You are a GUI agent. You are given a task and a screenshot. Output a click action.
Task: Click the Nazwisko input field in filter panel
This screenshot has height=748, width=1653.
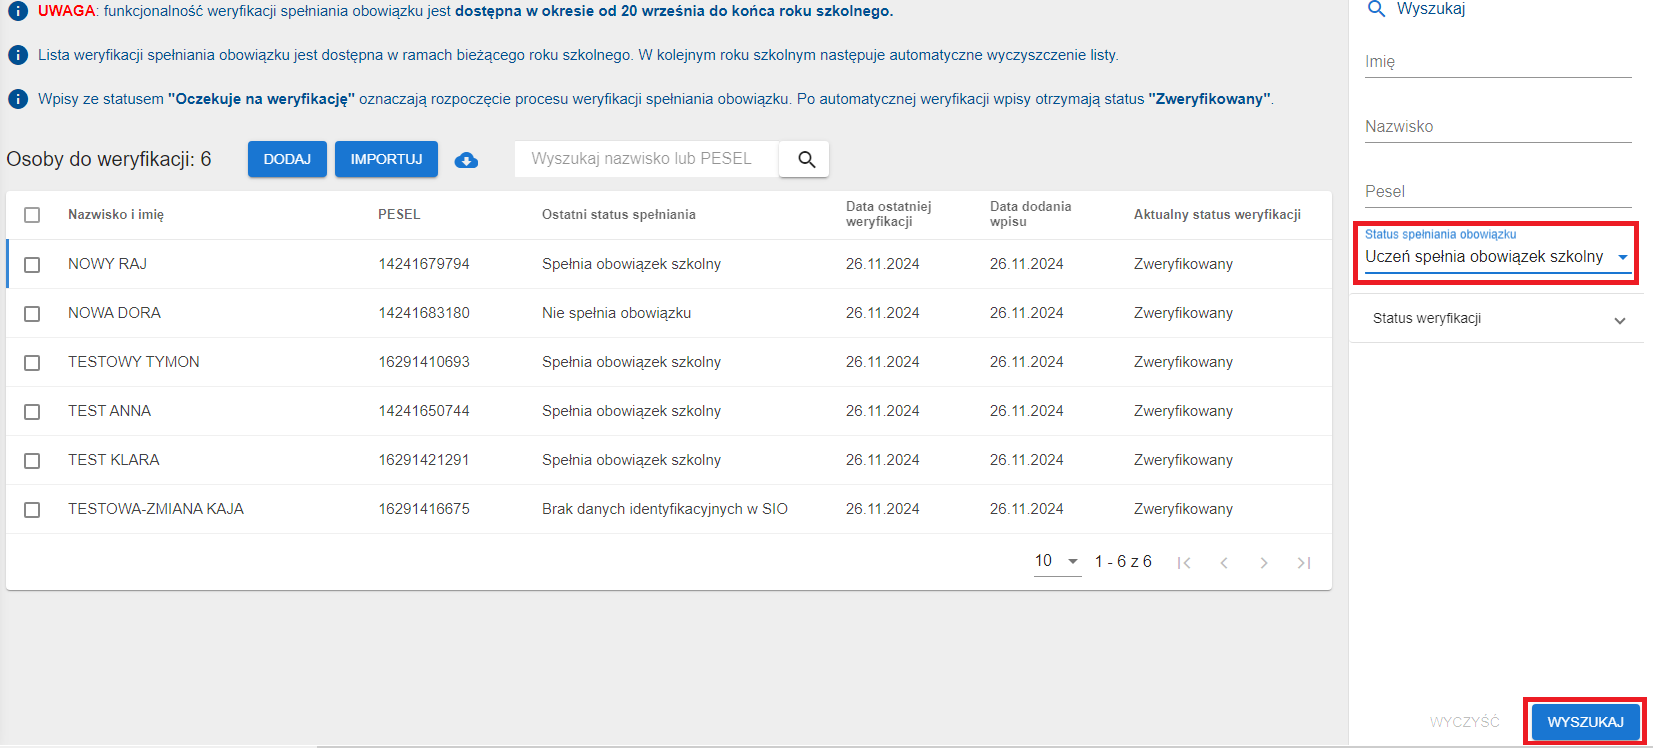coord(1497,127)
